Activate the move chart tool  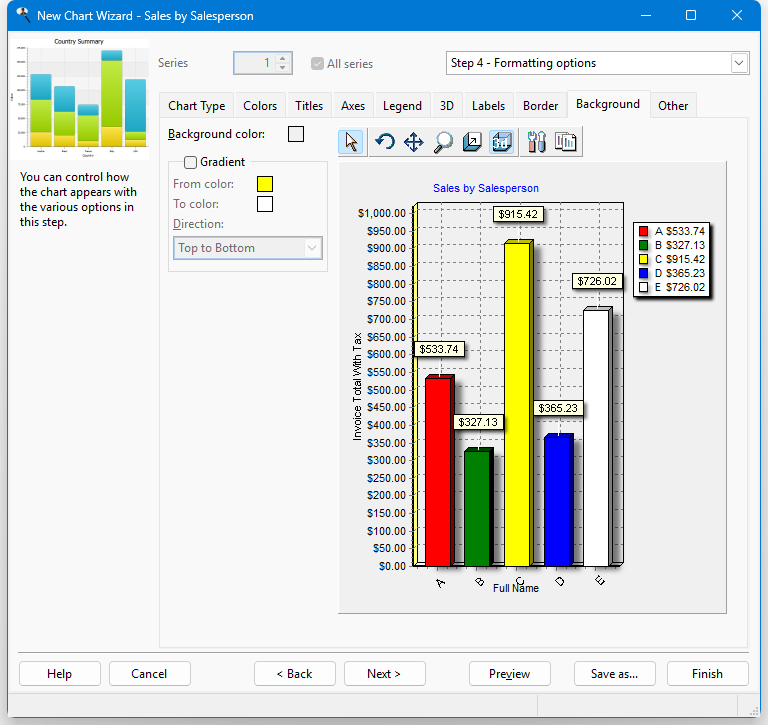414,142
